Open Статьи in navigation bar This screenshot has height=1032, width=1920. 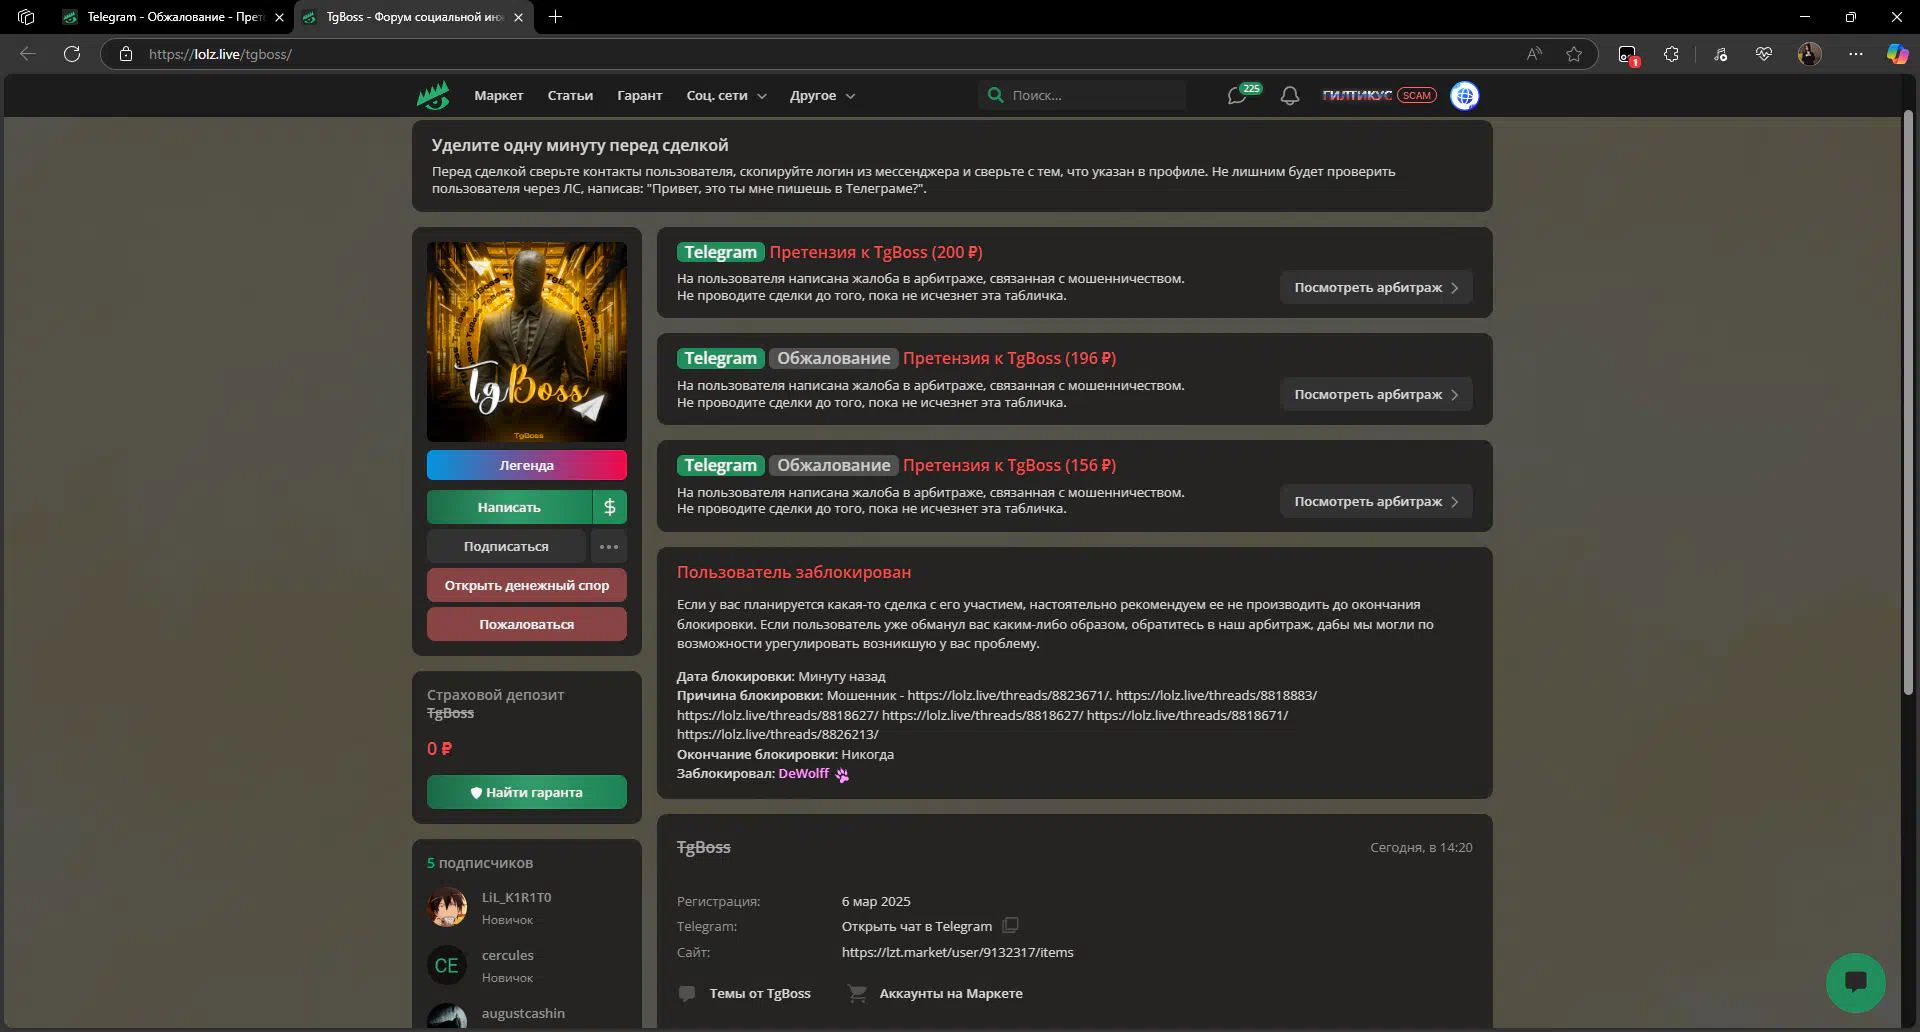(x=570, y=96)
